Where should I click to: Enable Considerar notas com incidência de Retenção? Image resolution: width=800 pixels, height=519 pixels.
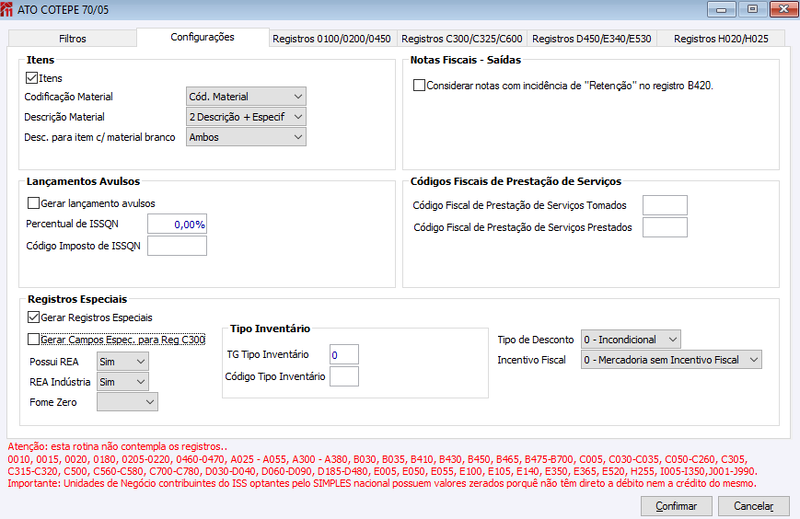click(x=419, y=85)
